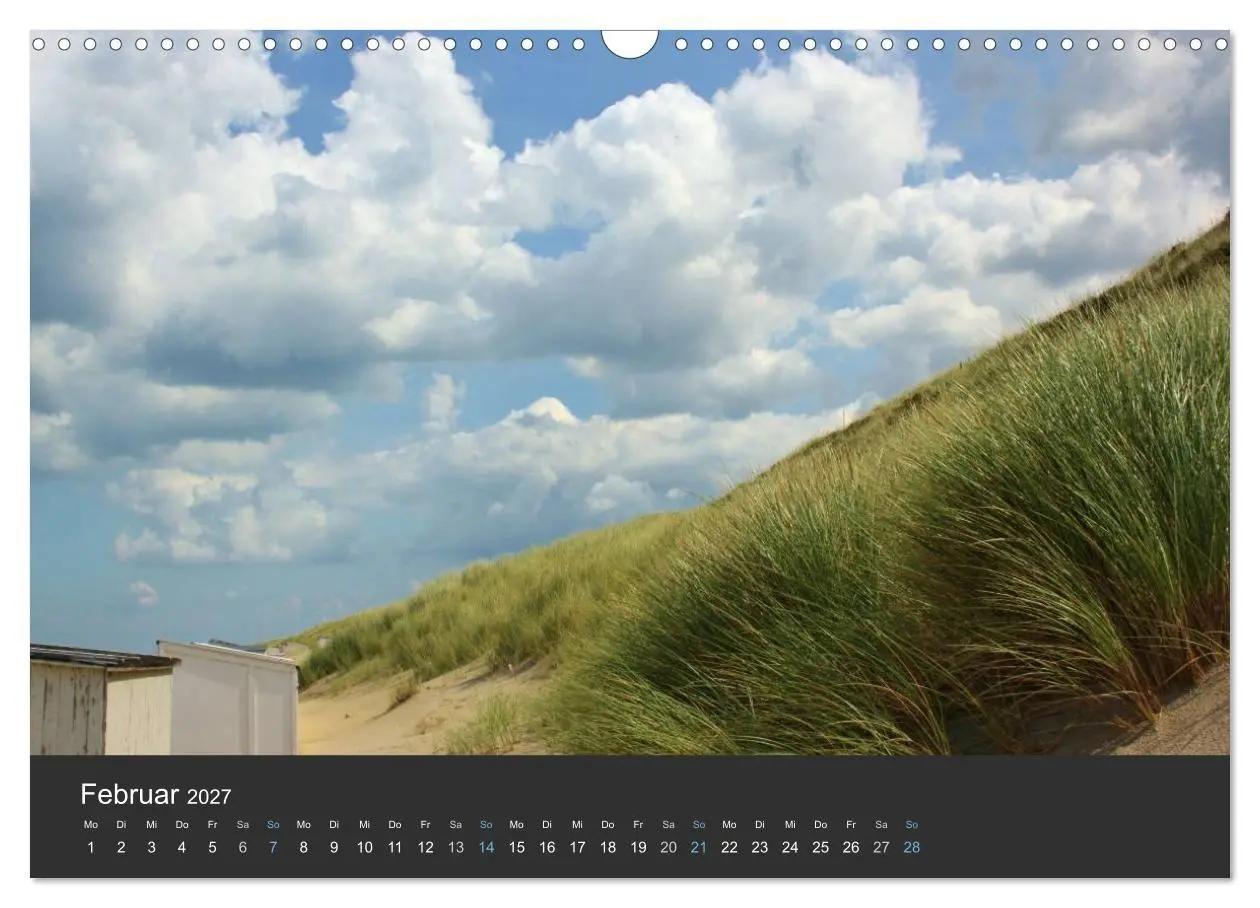Select Saturday the 27 date
Screen dimensions: 1260x908
(x=881, y=847)
